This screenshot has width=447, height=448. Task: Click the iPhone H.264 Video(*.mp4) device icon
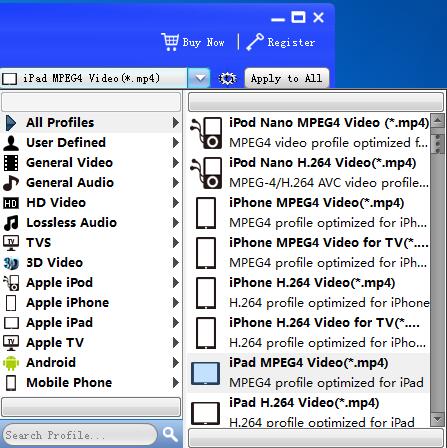206,293
